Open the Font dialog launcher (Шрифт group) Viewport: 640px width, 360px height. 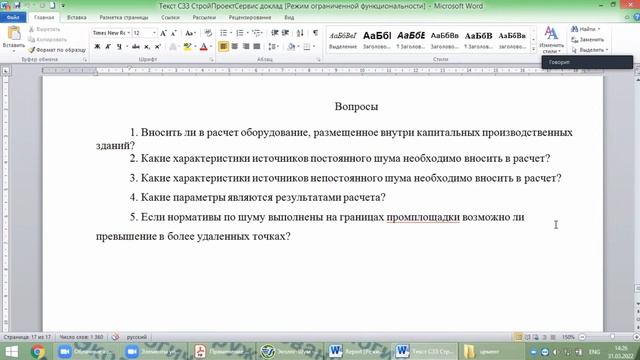(x=211, y=60)
